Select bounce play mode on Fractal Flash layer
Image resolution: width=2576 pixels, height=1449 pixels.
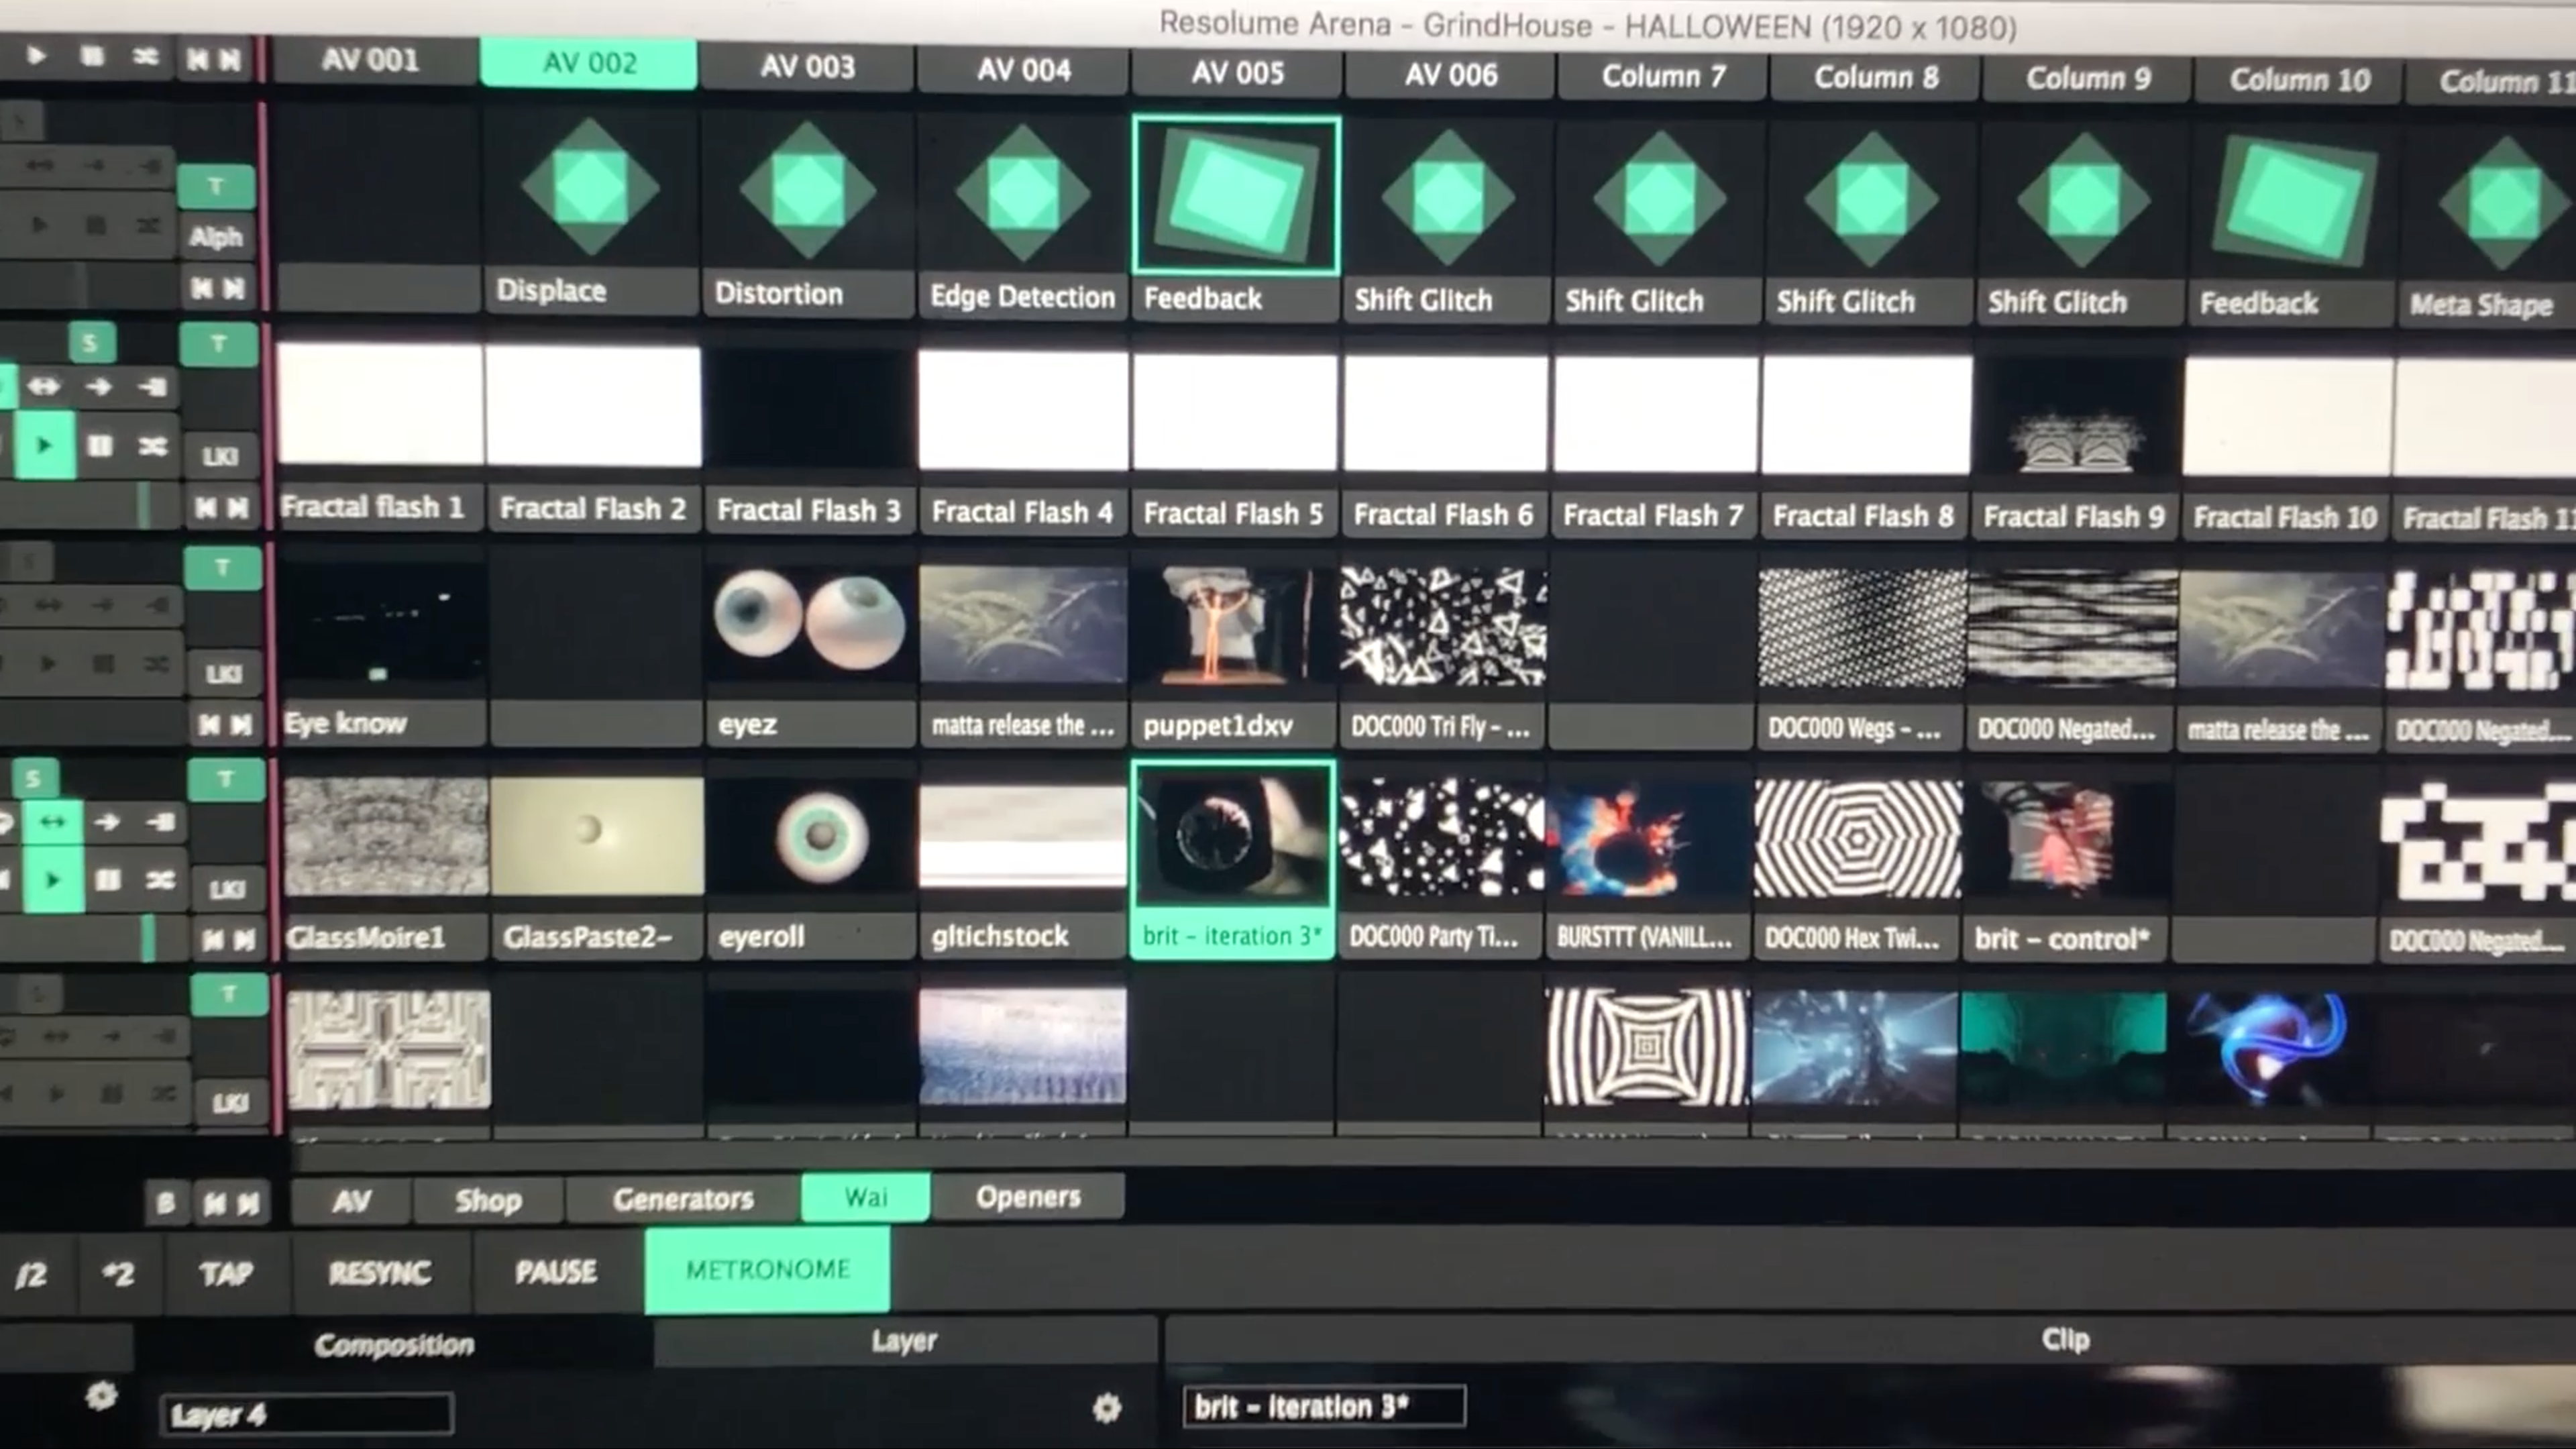pyautogui.click(x=43, y=386)
